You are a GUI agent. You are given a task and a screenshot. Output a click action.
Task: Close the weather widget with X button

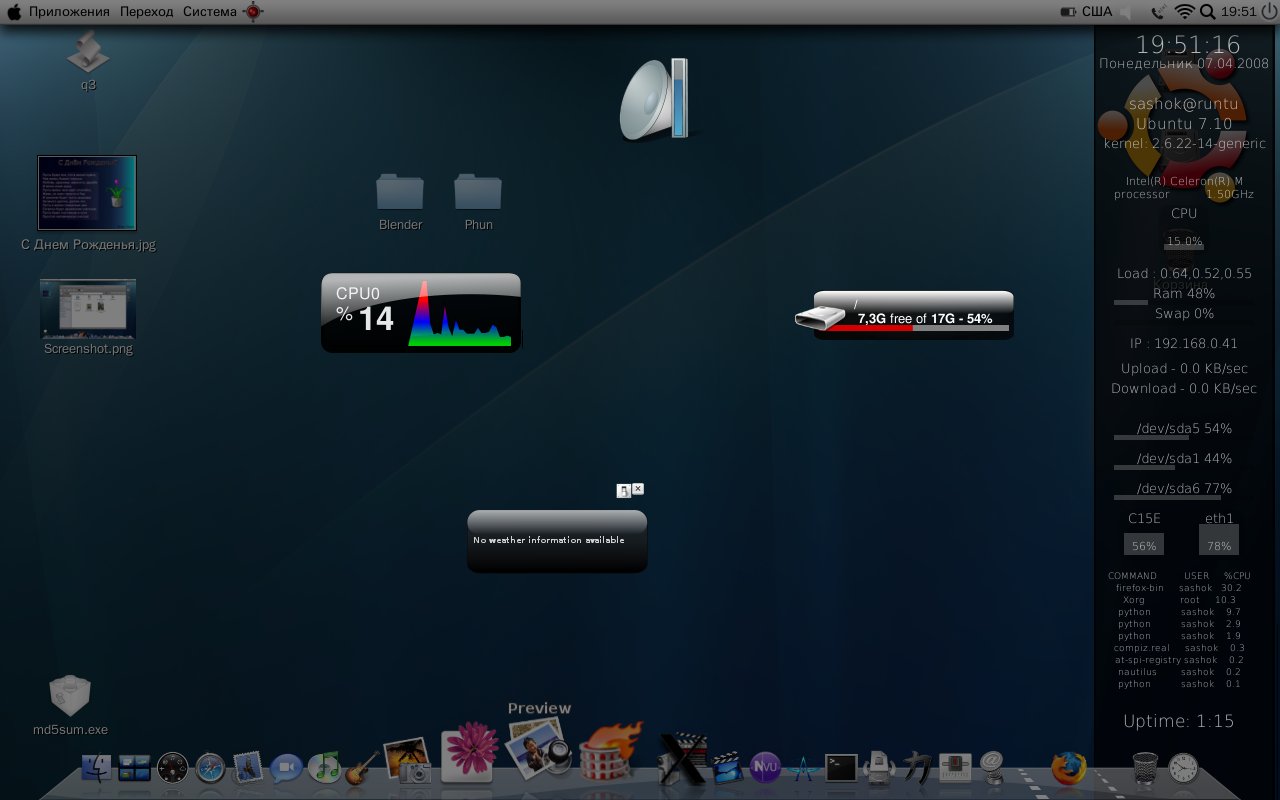pos(638,489)
